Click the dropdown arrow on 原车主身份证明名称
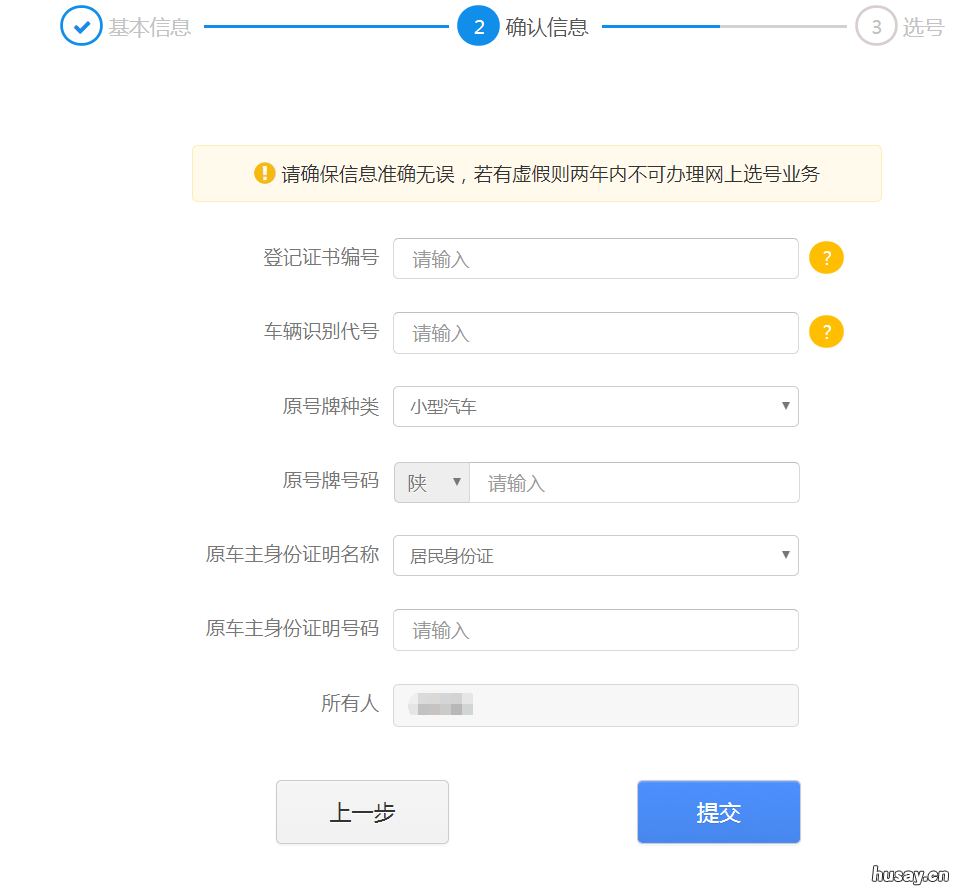Image resolution: width=964 pixels, height=892 pixels. tap(785, 555)
